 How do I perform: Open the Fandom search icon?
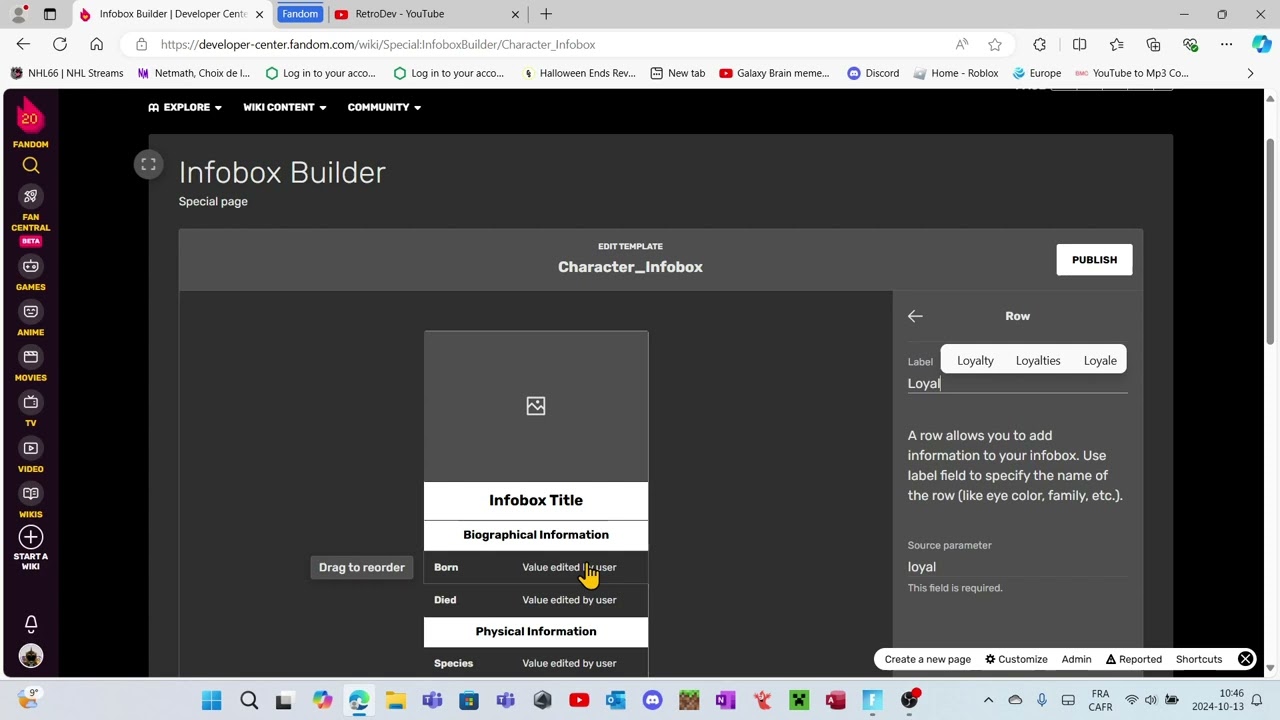pos(31,166)
